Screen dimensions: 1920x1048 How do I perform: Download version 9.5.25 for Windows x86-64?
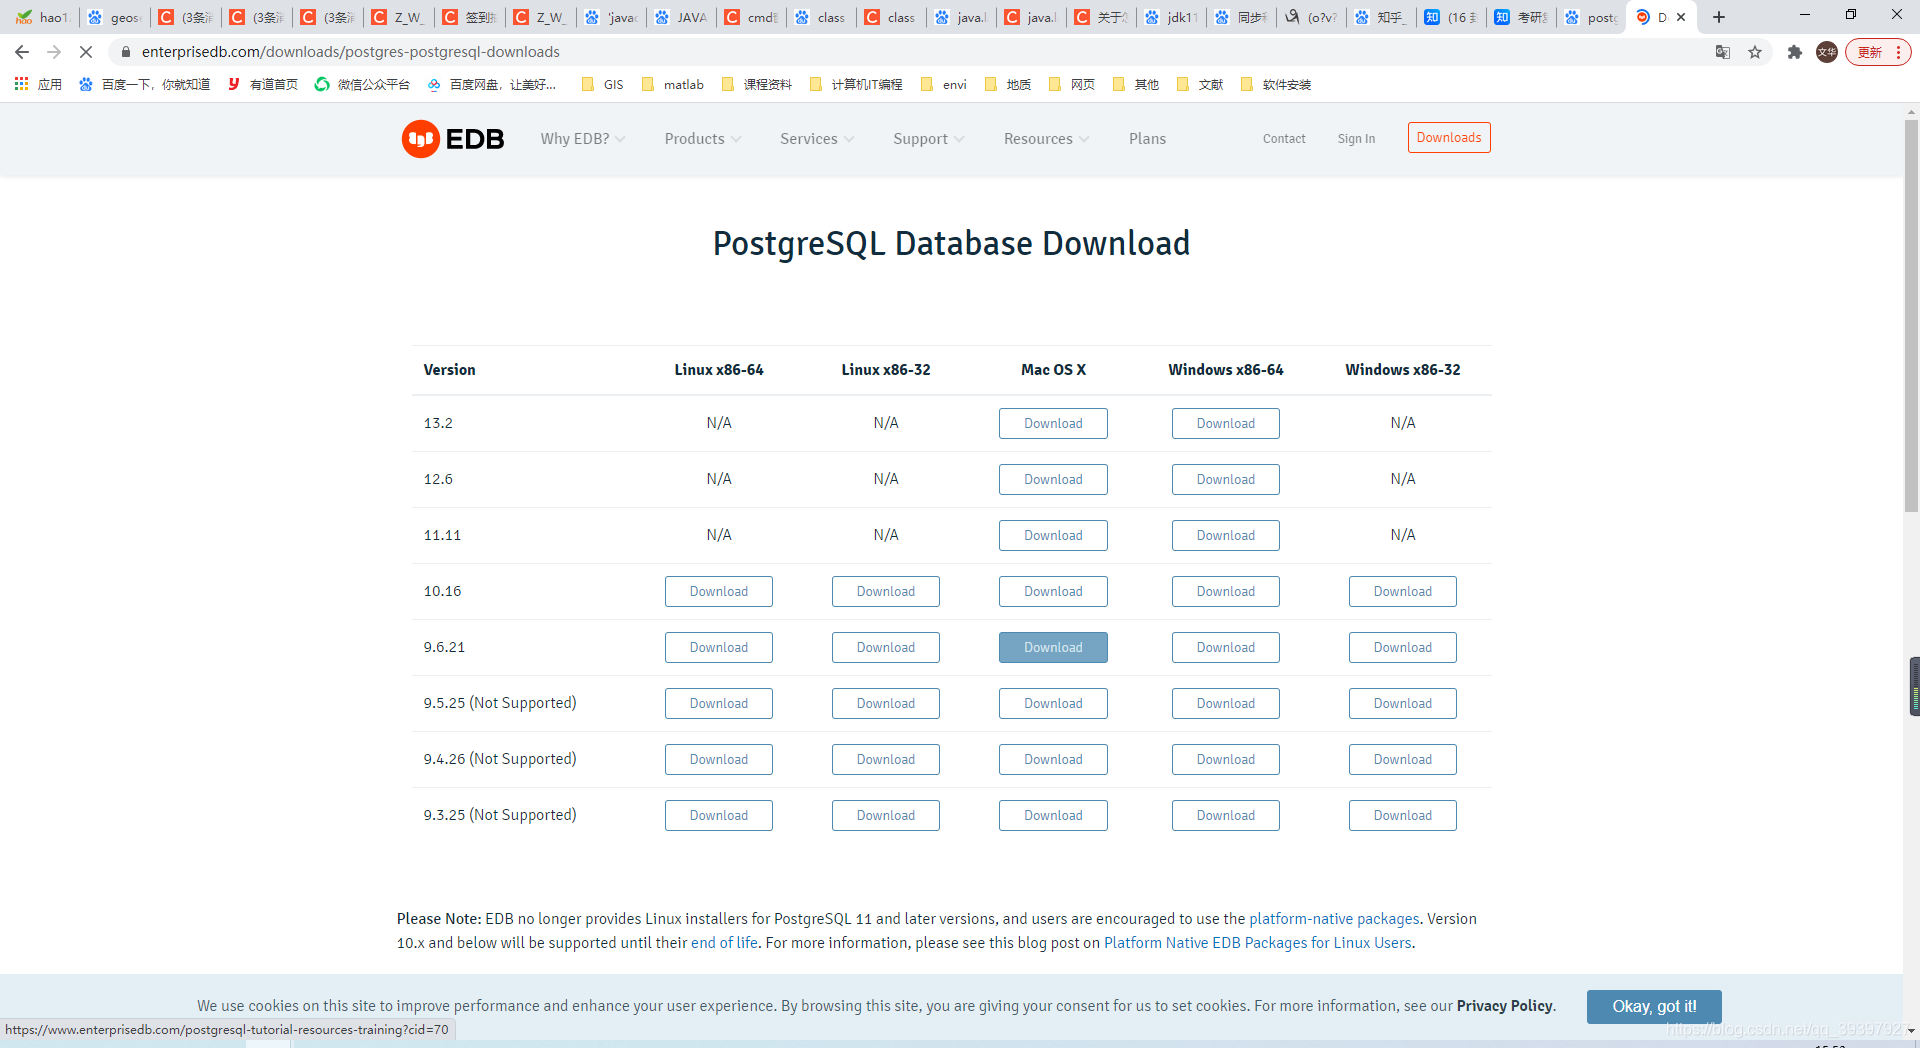(x=1226, y=703)
